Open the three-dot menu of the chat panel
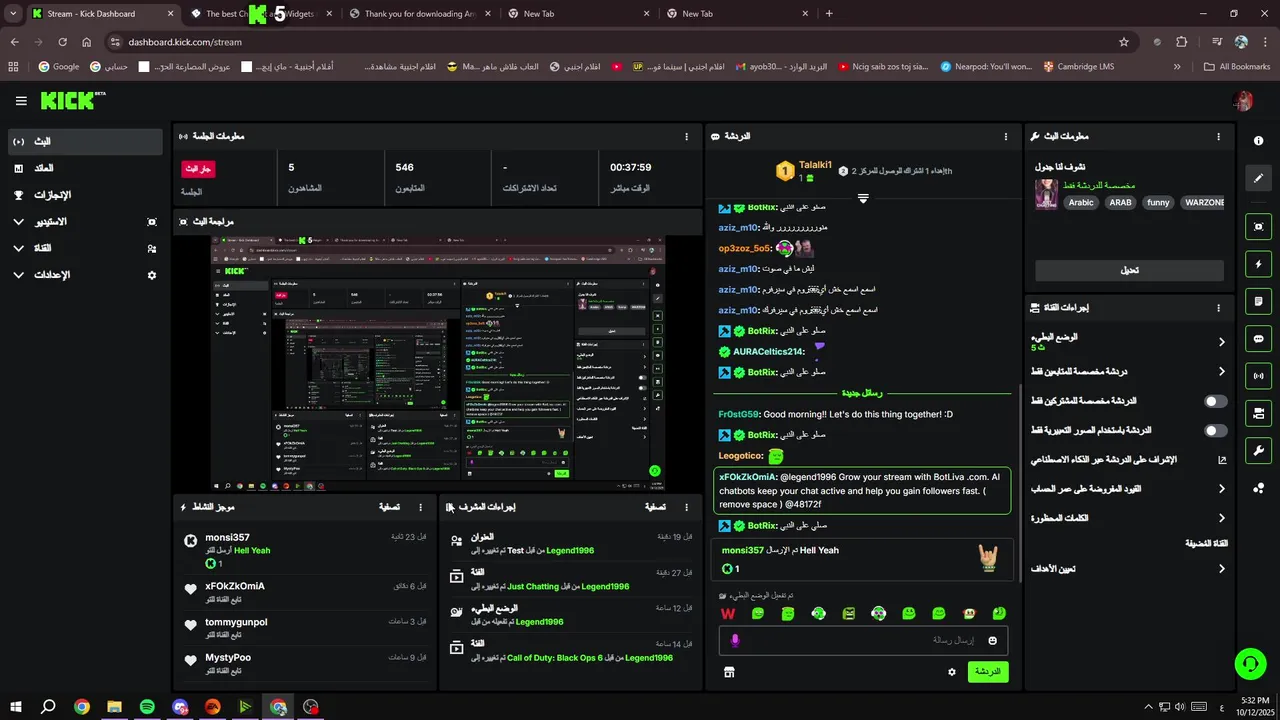Screen dimensions: 1280x720 [x=1006, y=136]
